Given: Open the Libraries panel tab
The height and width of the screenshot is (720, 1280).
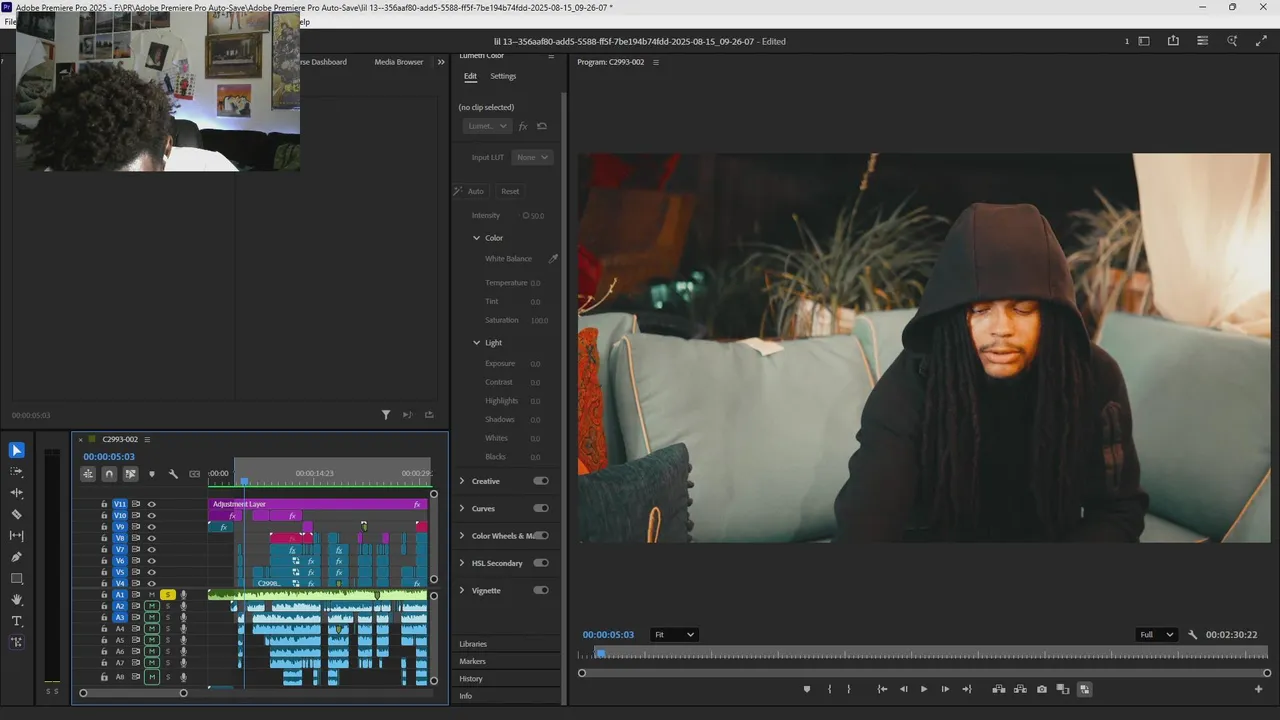Looking at the screenshot, I should [473, 644].
